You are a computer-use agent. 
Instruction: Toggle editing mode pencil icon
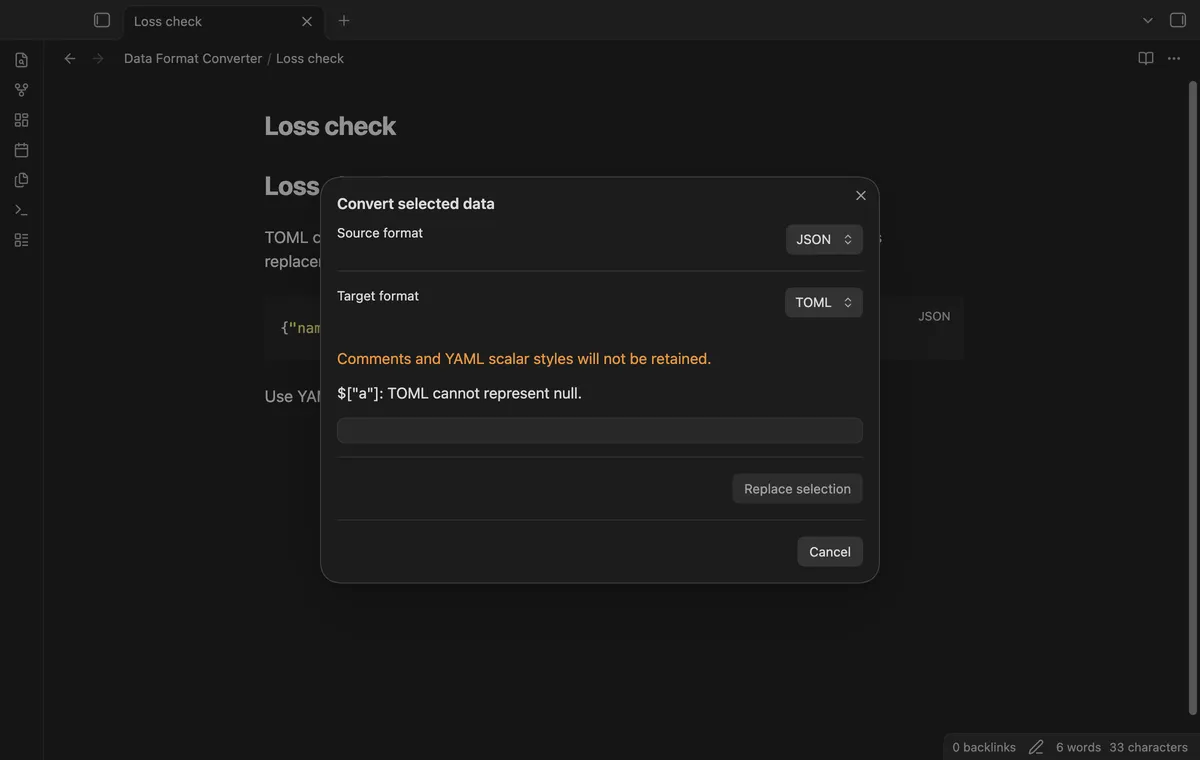tap(1036, 747)
